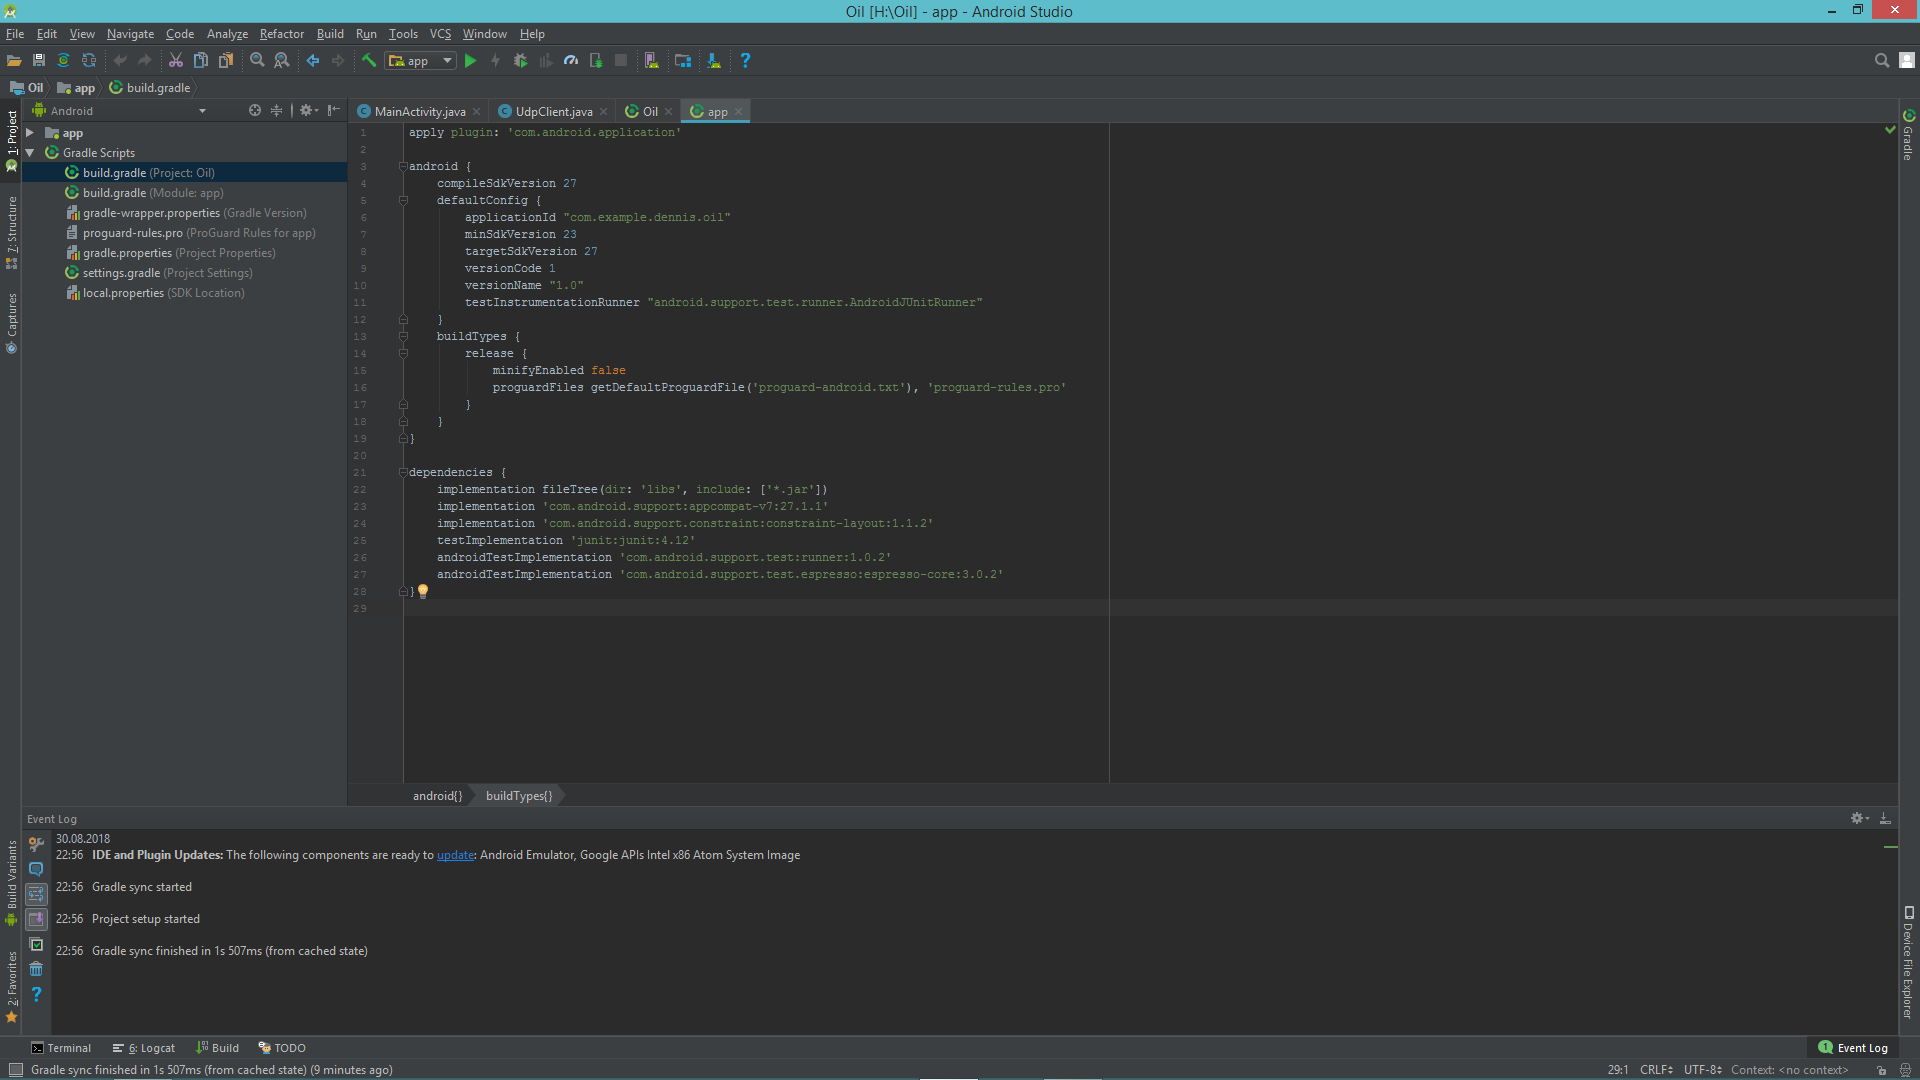The width and height of the screenshot is (1920, 1080).
Task: Open the Android project view dropdown
Action: pyautogui.click(x=128, y=111)
